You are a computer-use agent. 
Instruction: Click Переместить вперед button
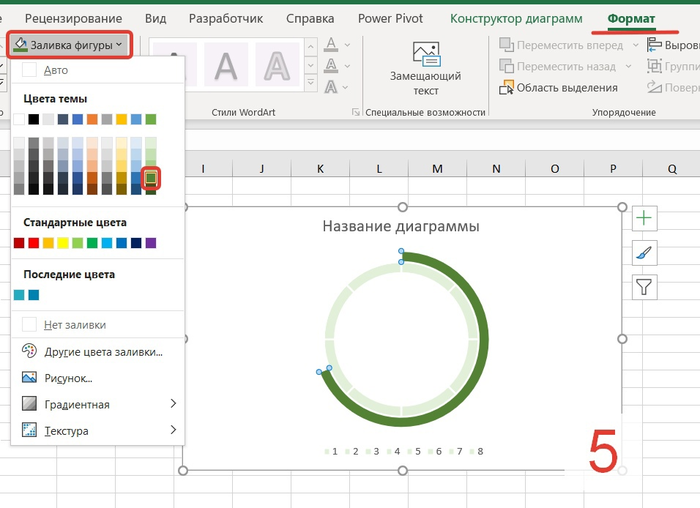(x=561, y=45)
